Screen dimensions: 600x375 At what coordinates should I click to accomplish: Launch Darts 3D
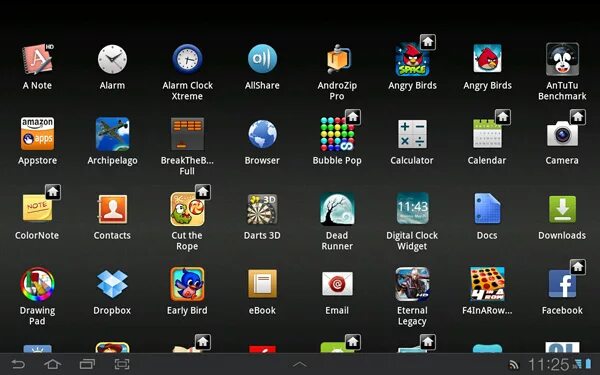click(262, 209)
